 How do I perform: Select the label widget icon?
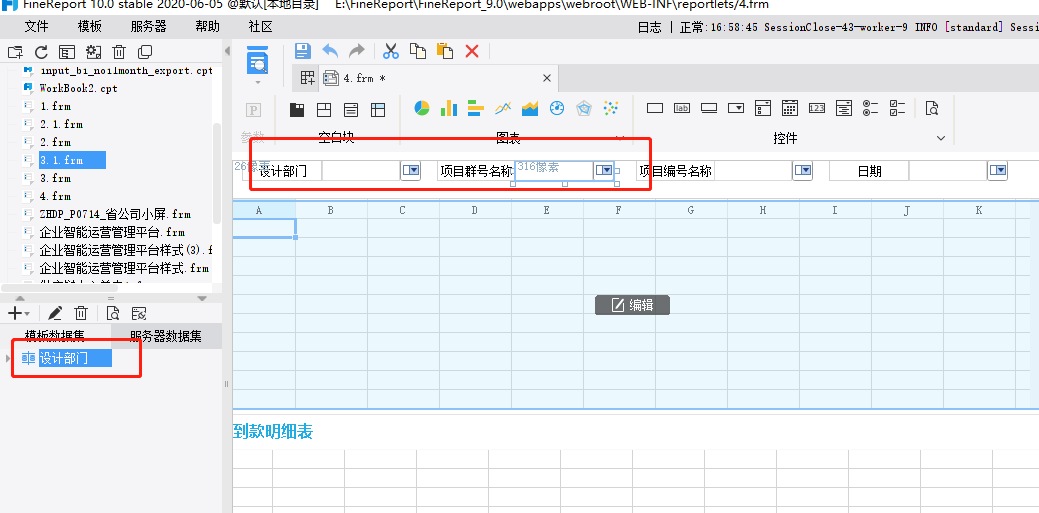(682, 108)
